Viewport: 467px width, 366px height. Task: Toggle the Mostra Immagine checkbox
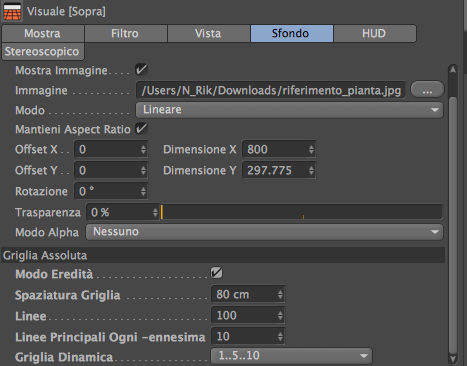coord(141,70)
